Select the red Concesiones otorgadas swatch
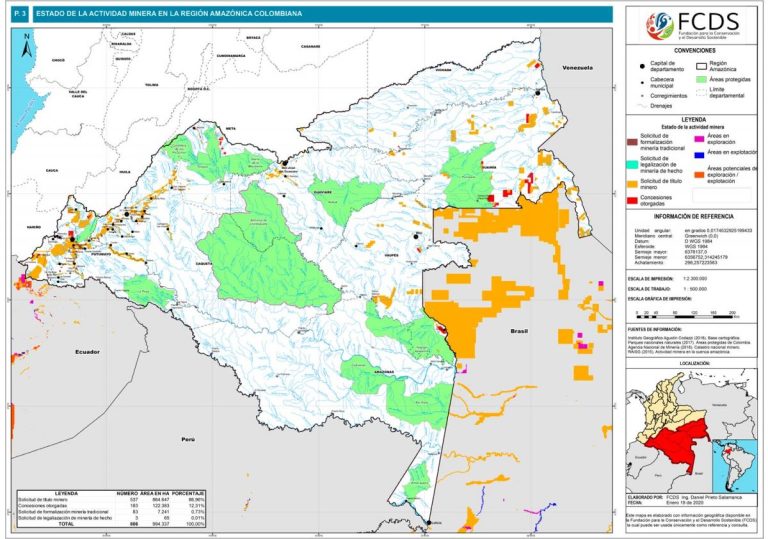The image size is (768, 539). (633, 198)
